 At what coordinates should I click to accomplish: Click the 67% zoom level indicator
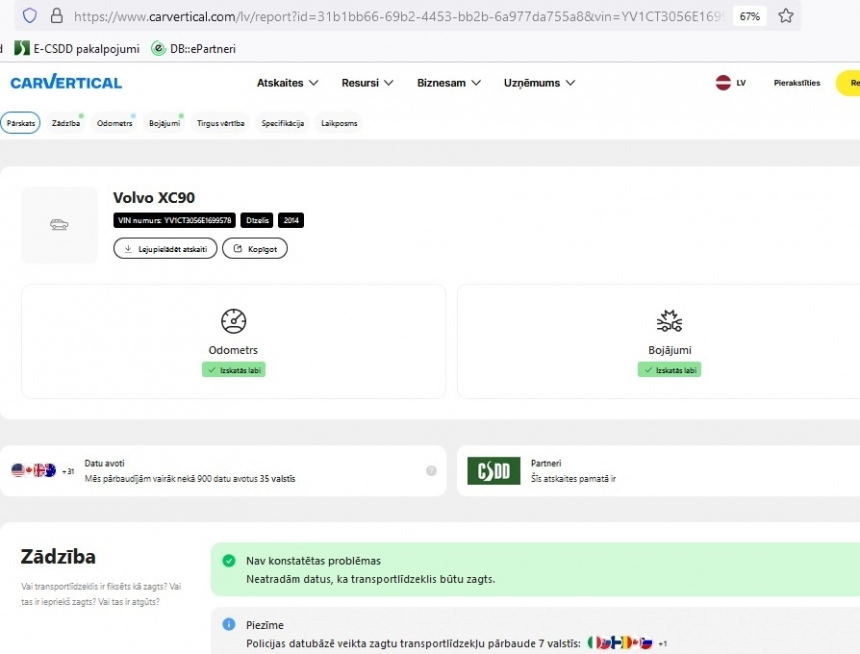749,16
